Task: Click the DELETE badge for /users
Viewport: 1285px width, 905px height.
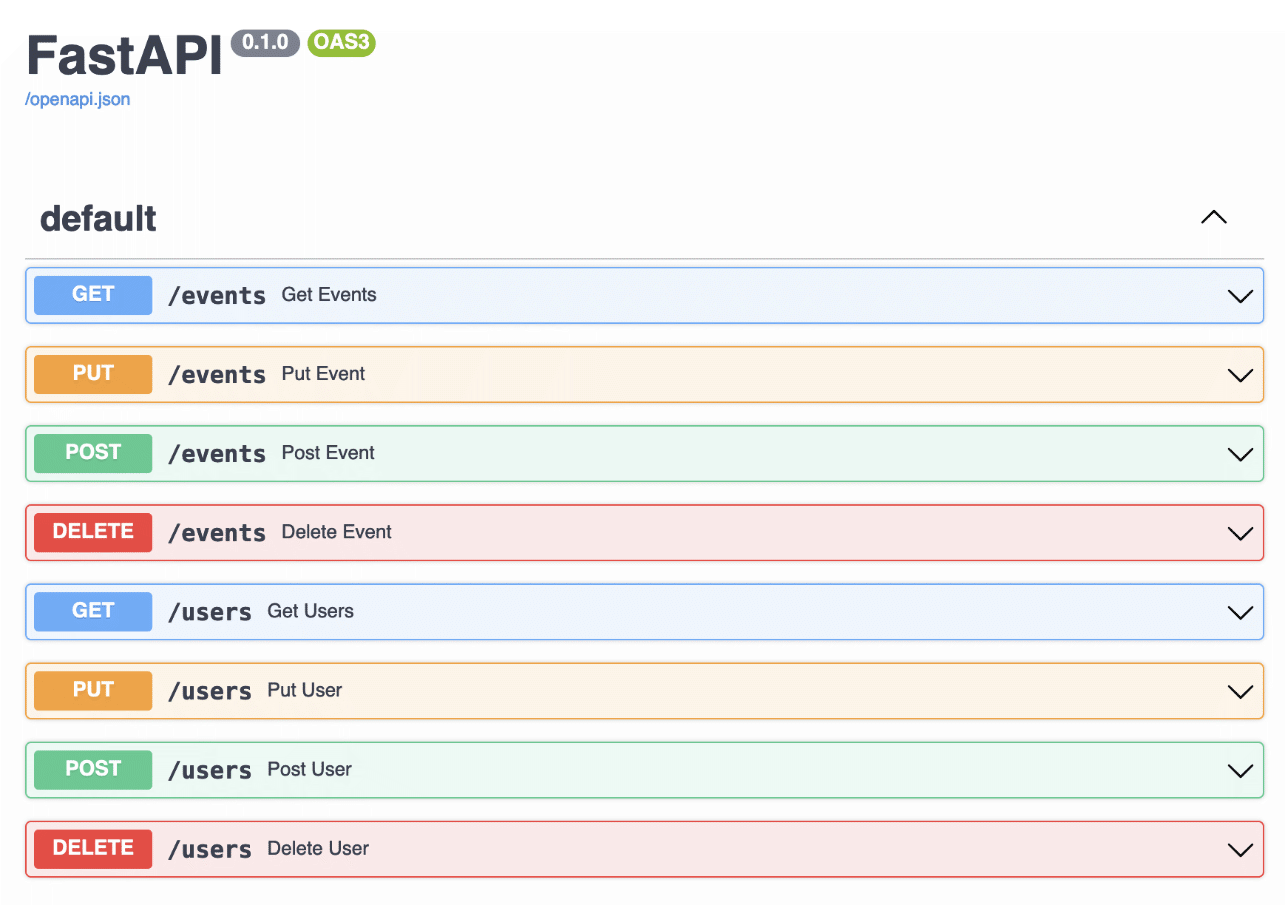Action: (93, 848)
